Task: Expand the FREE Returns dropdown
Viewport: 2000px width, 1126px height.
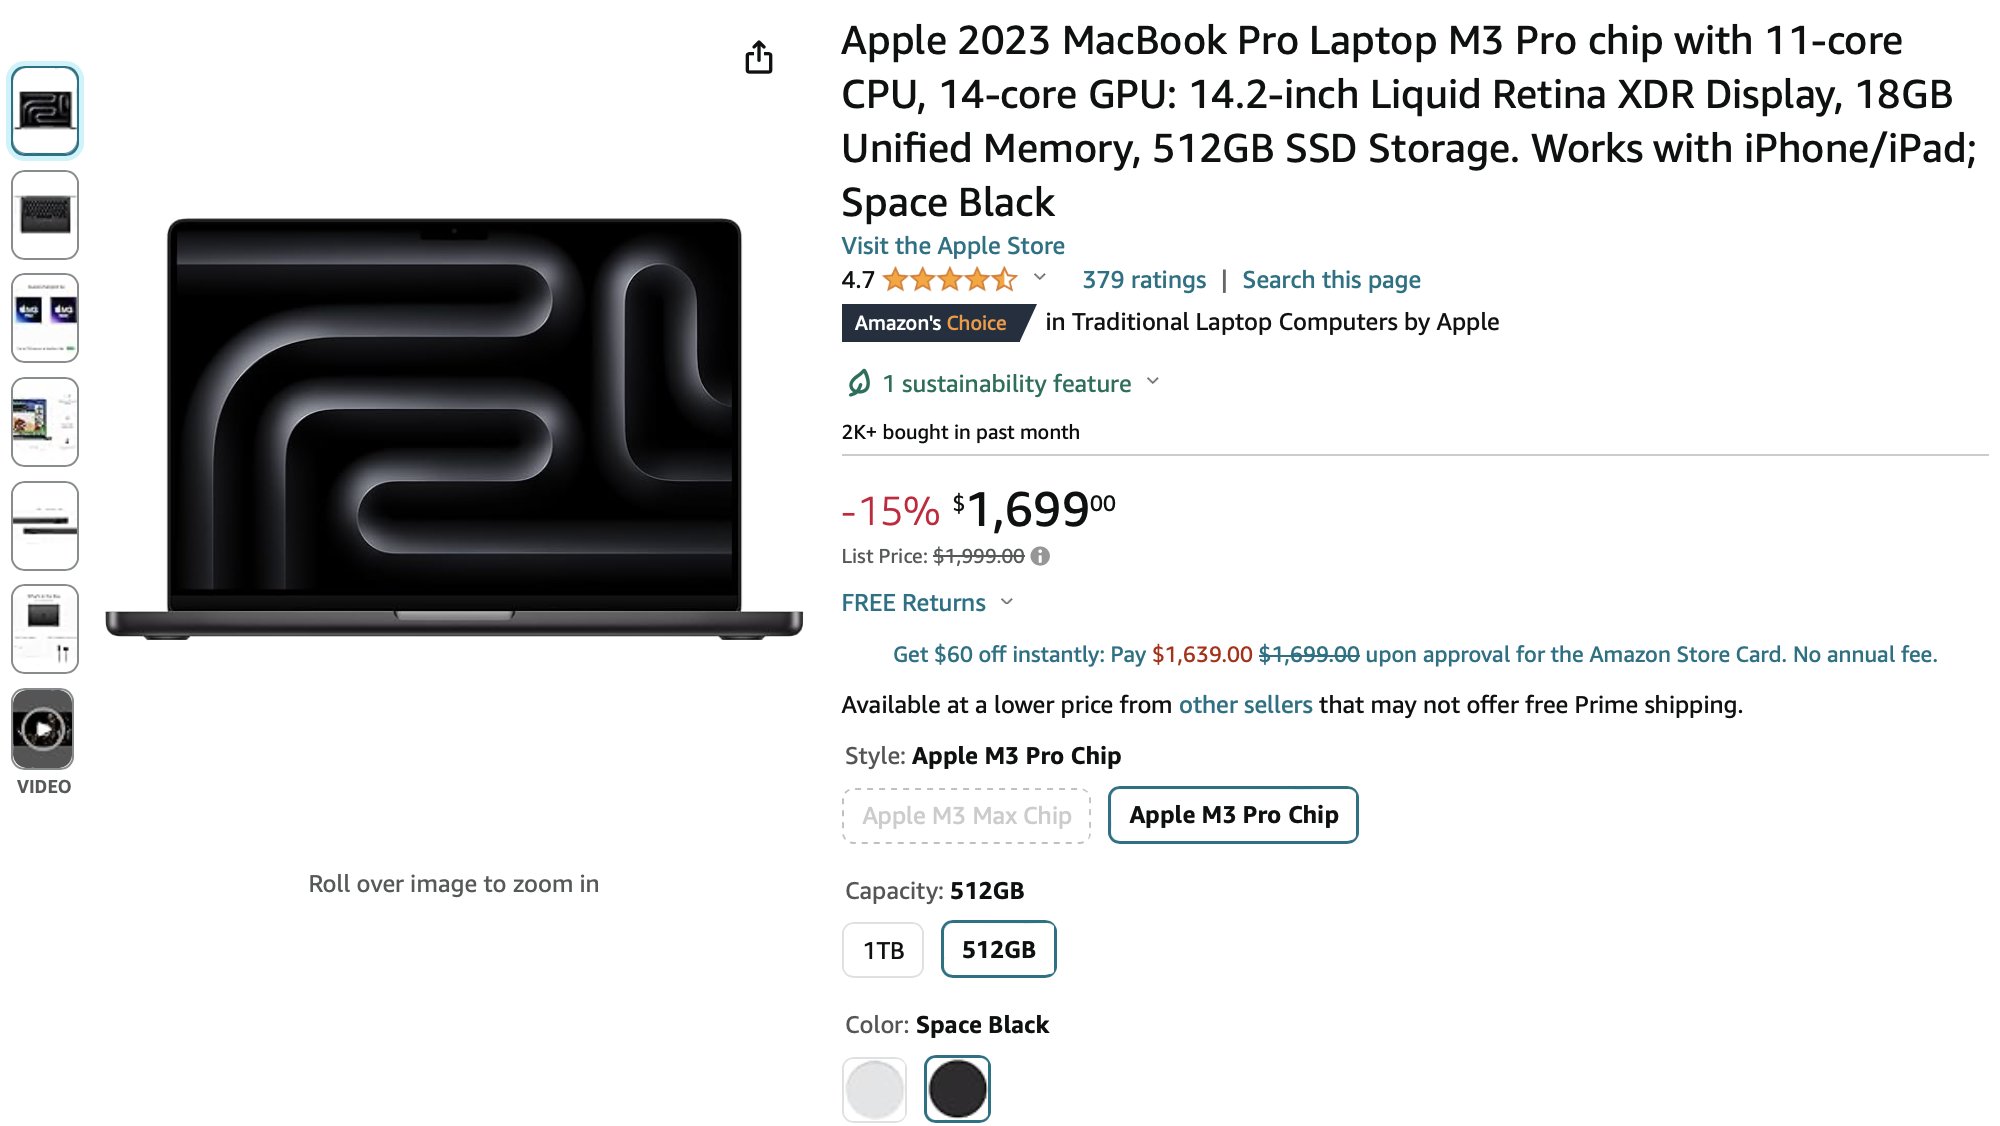Action: 1007,601
